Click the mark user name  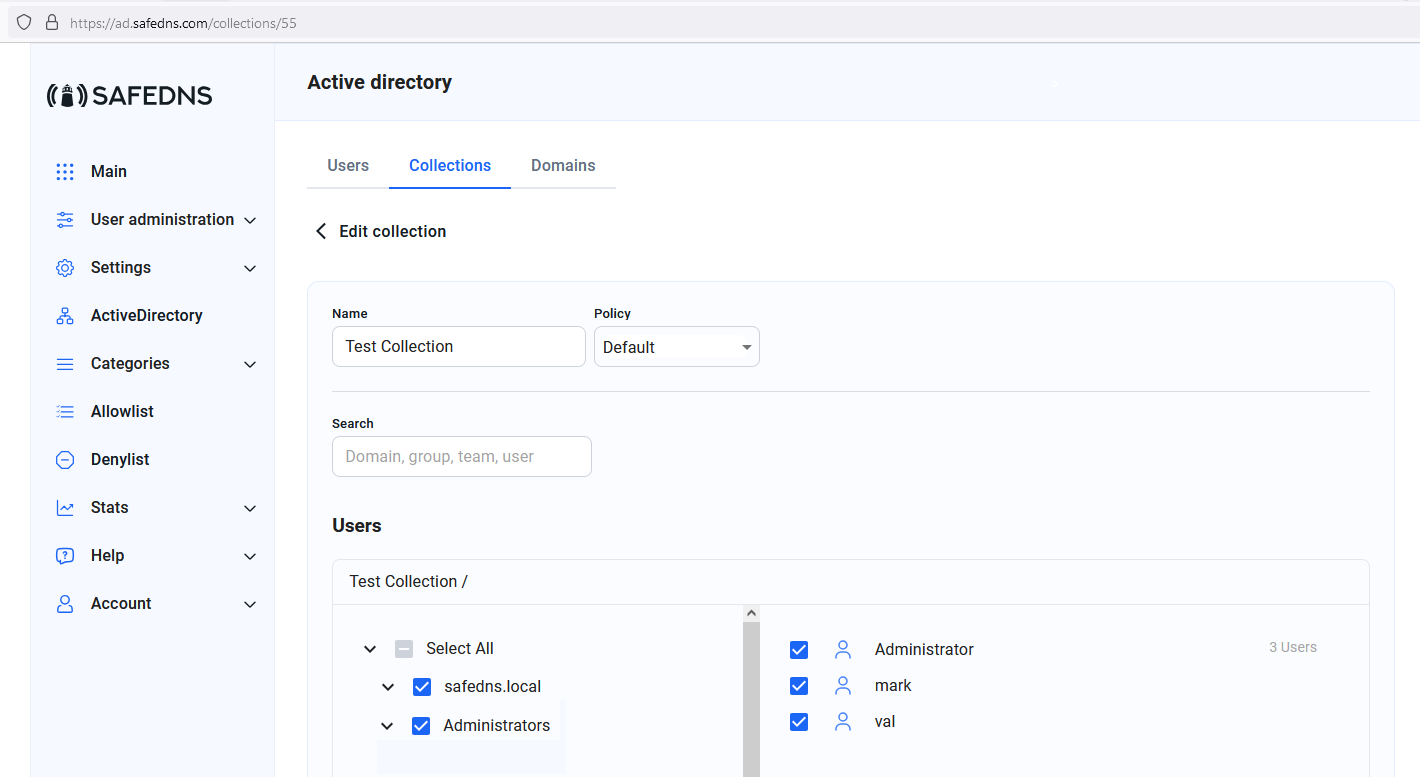pos(893,686)
